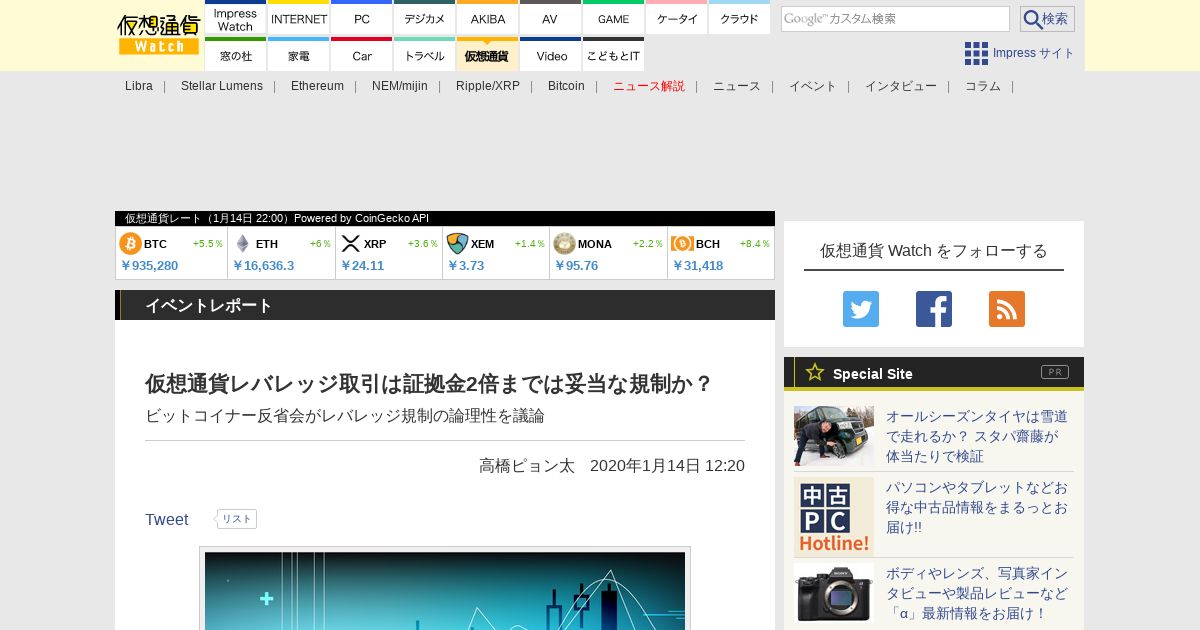Open the ボディやレンズ α情報 link
The height and width of the screenshot is (630, 1200).
(977, 593)
